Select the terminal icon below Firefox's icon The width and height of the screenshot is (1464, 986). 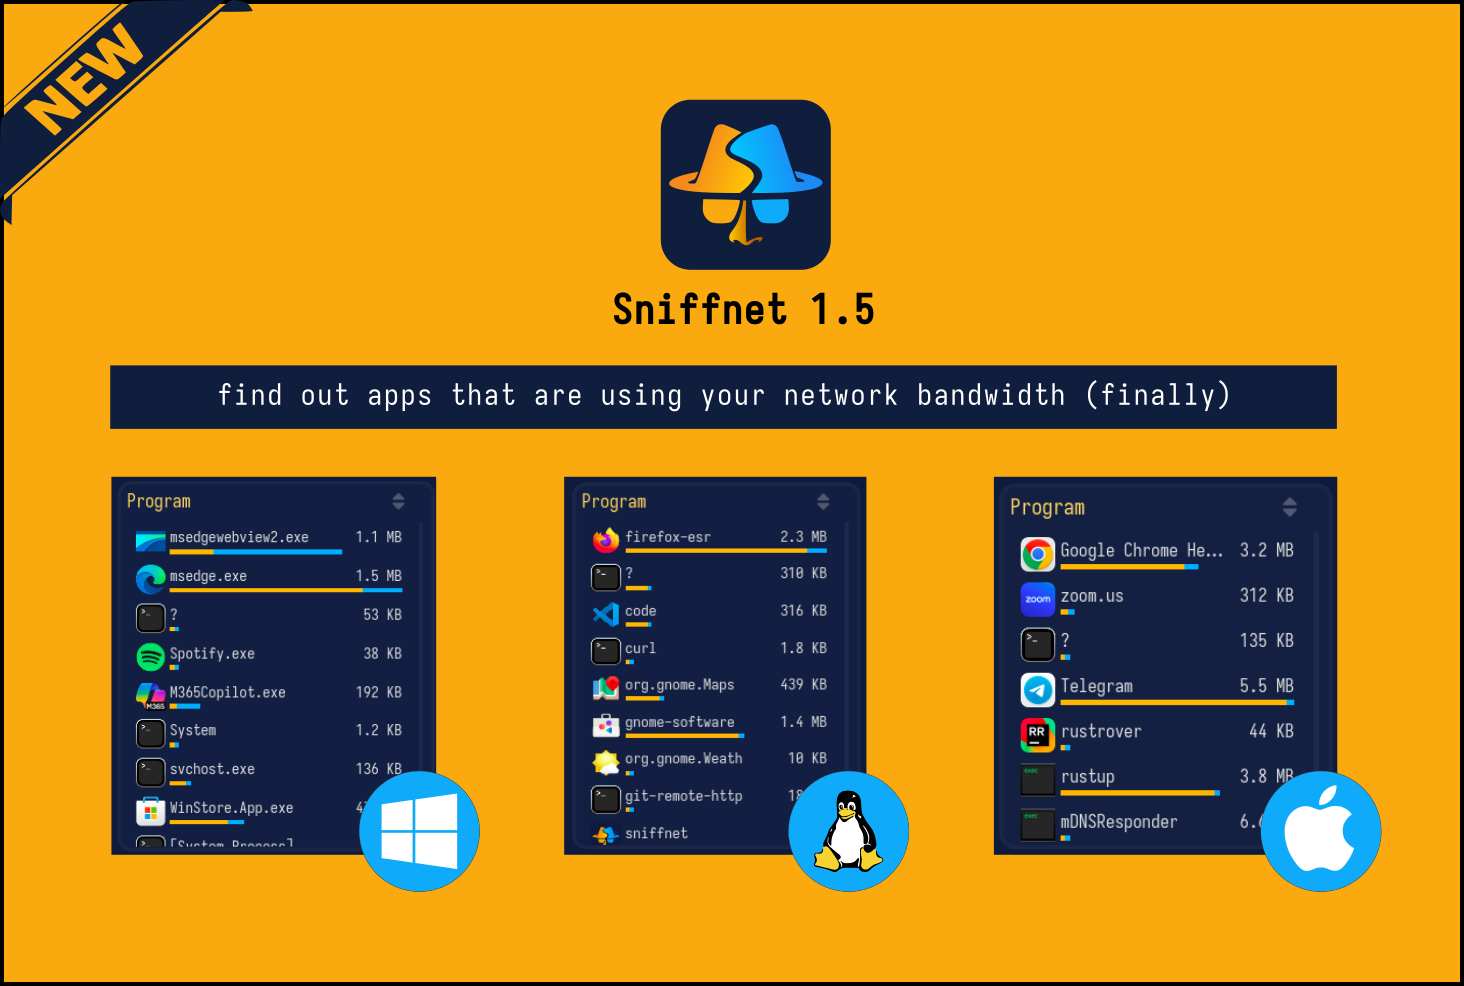[x=606, y=577]
